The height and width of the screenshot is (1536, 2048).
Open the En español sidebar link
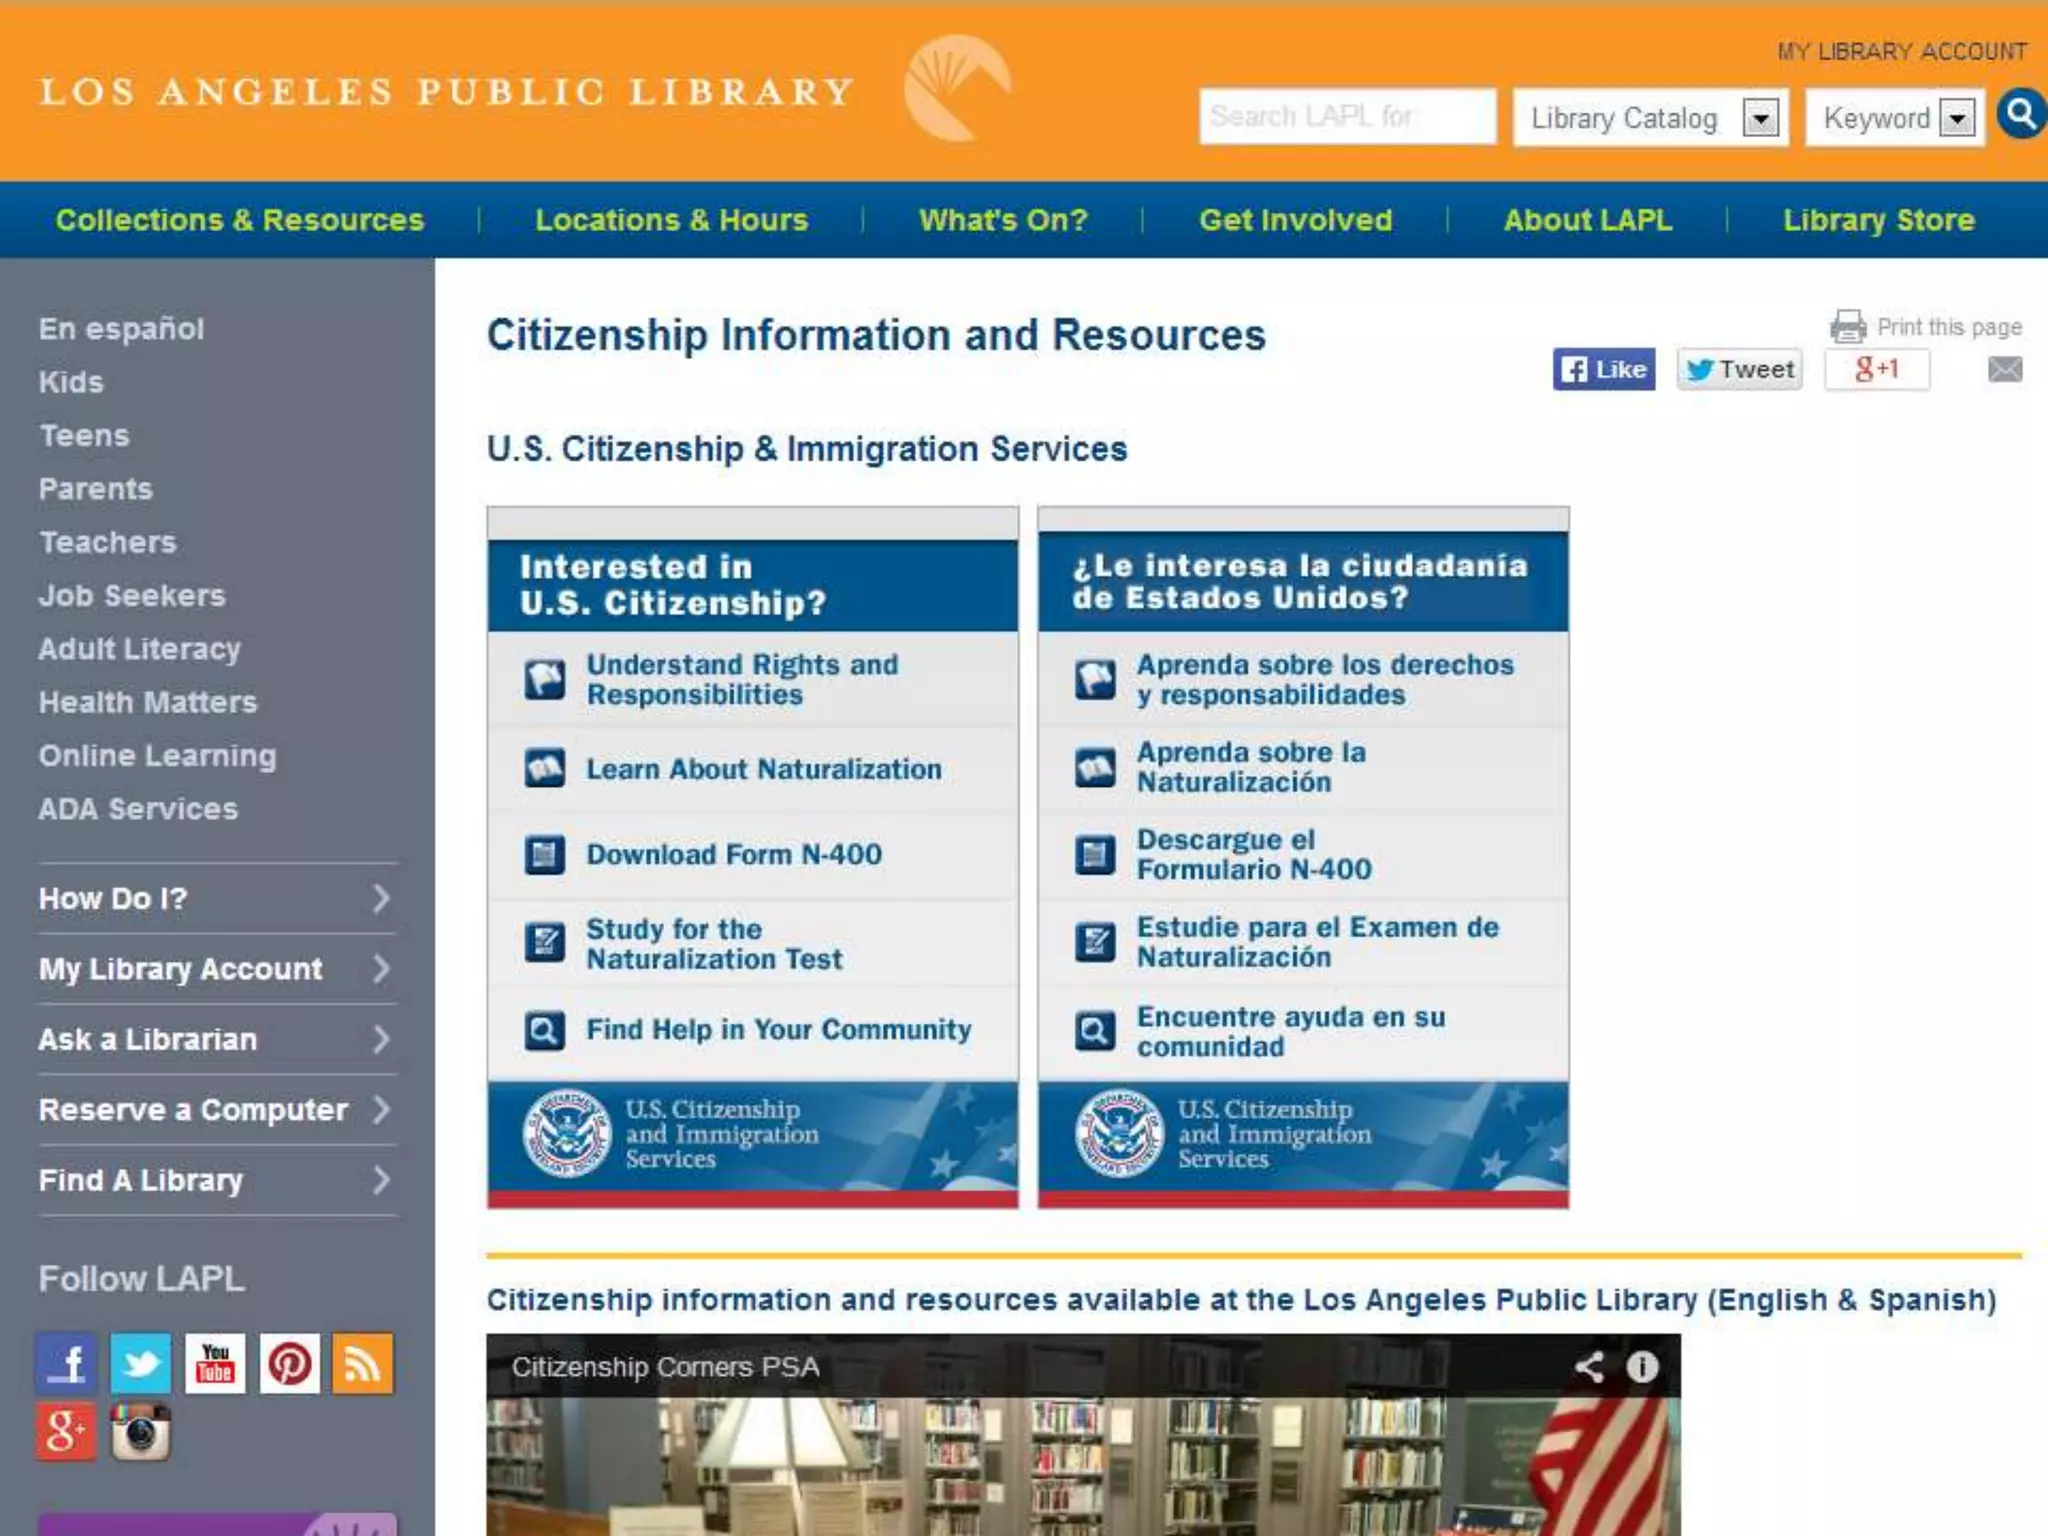121,329
